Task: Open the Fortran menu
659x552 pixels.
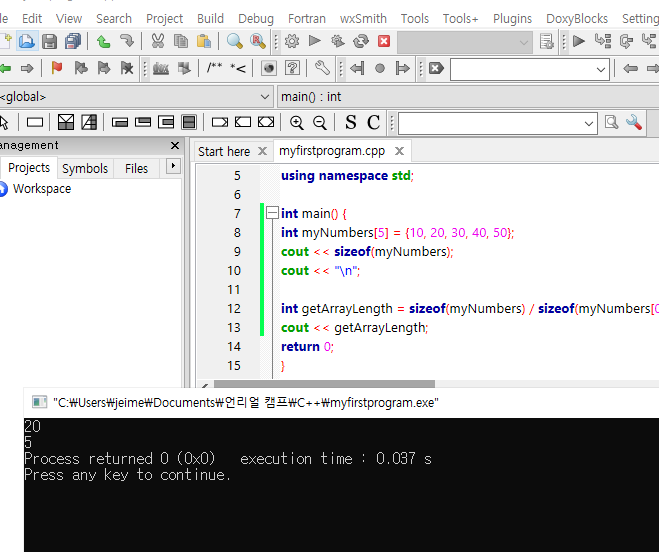Action: [x=307, y=18]
